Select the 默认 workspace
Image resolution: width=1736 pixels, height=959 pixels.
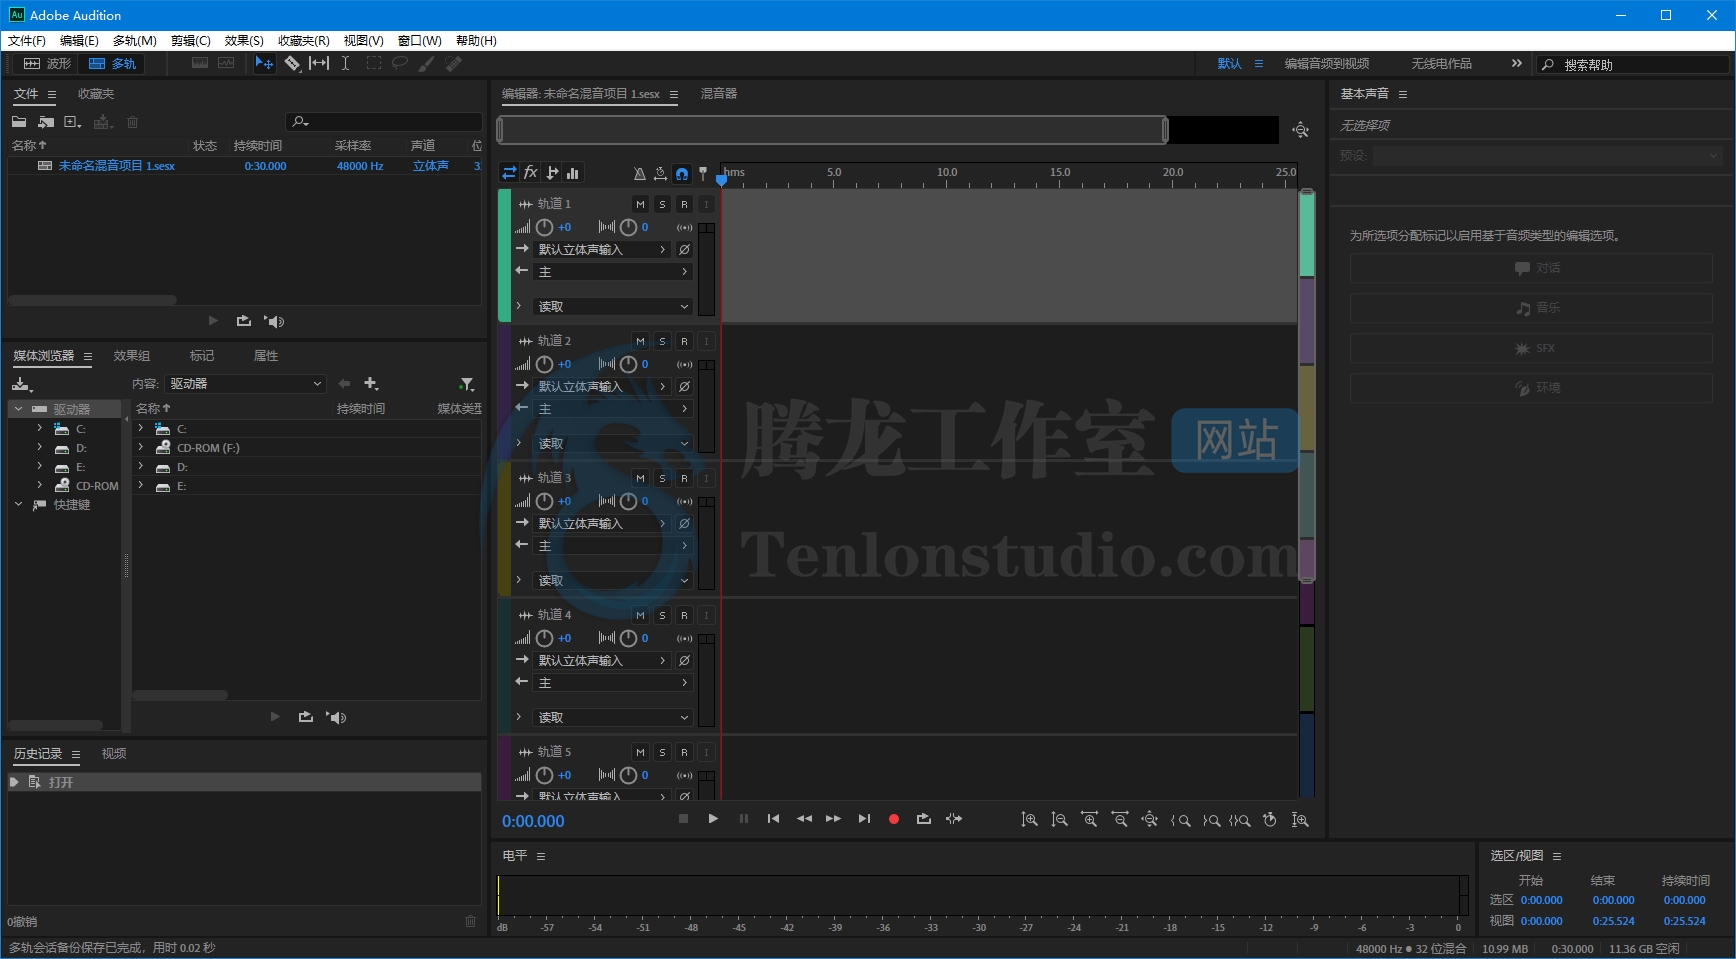[1229, 64]
